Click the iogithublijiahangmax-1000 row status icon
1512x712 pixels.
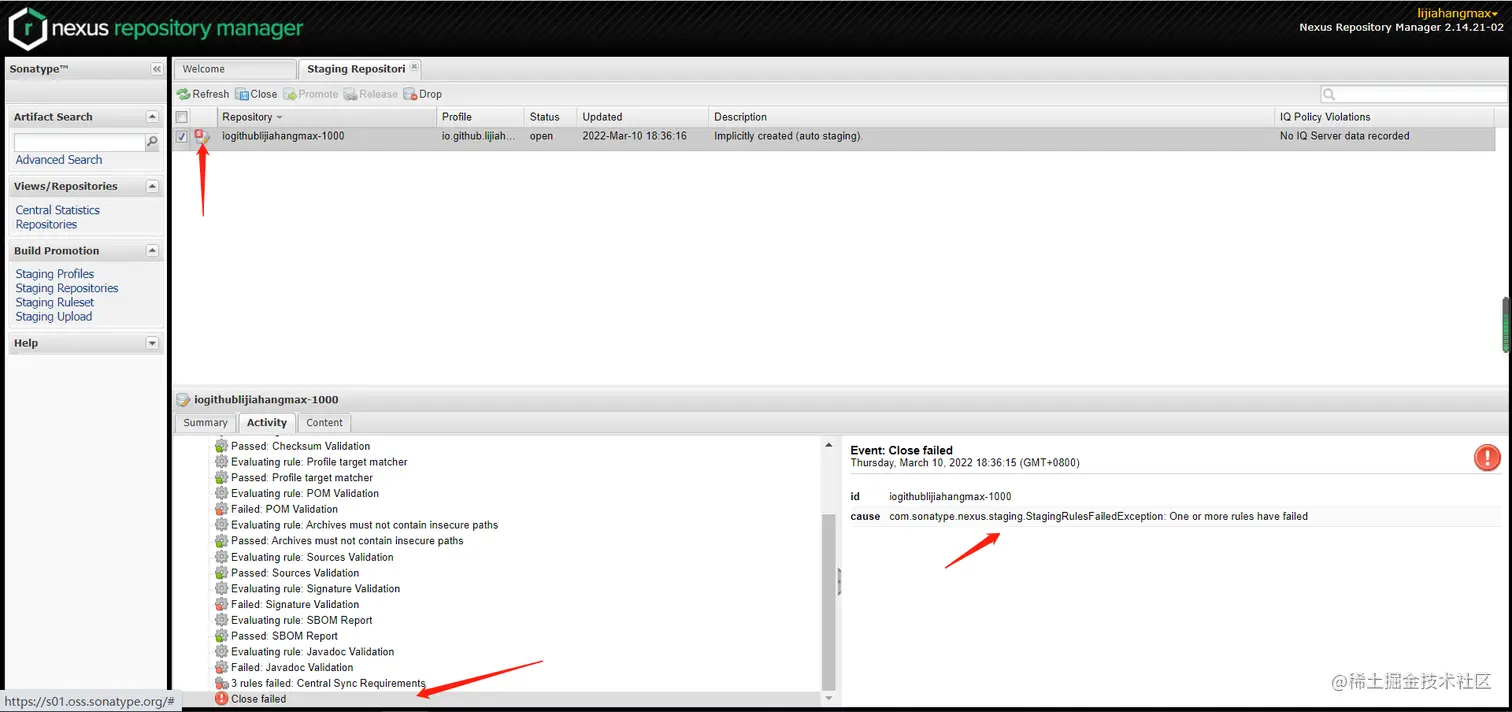[x=202, y=137]
